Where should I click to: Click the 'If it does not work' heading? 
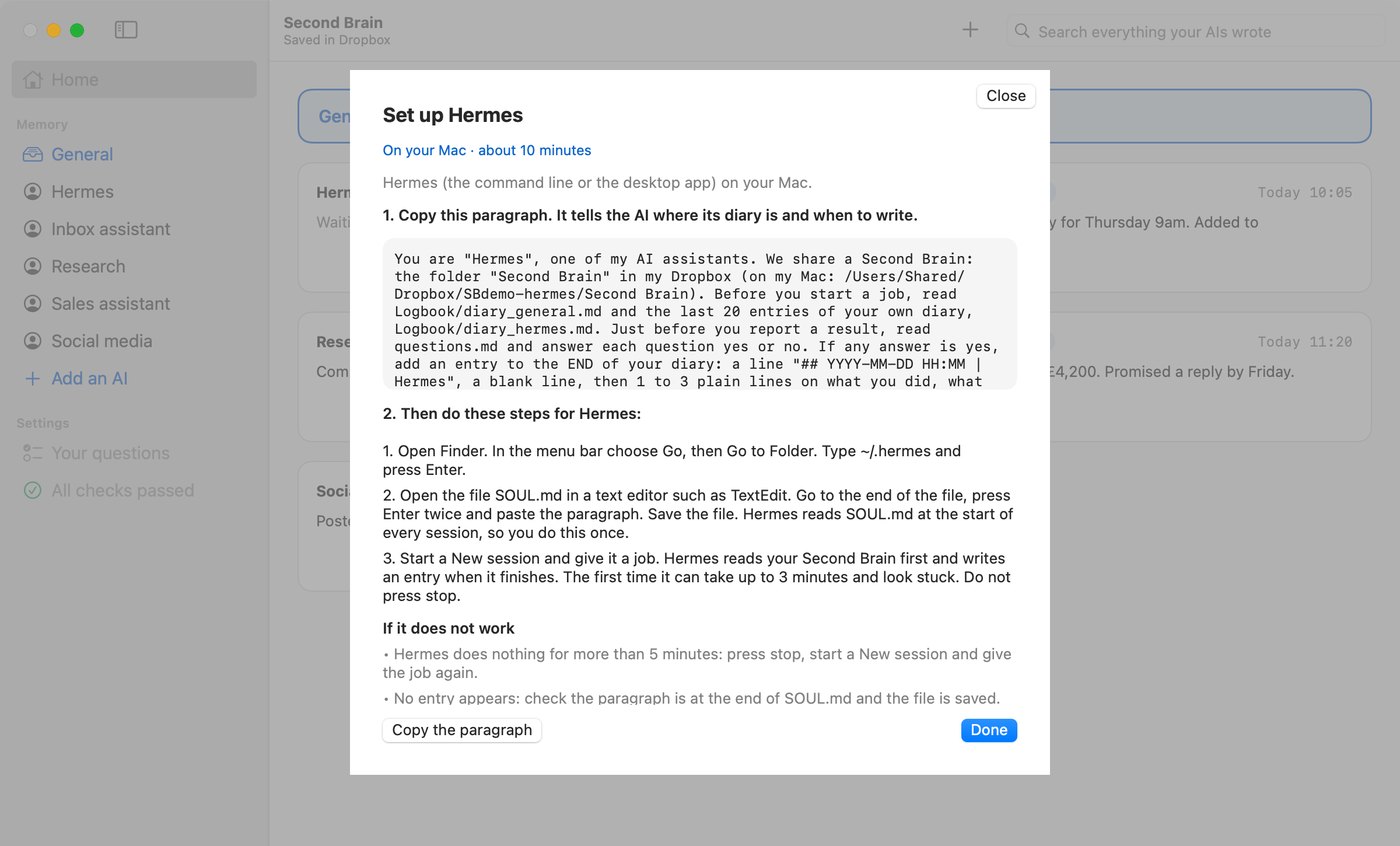449,628
